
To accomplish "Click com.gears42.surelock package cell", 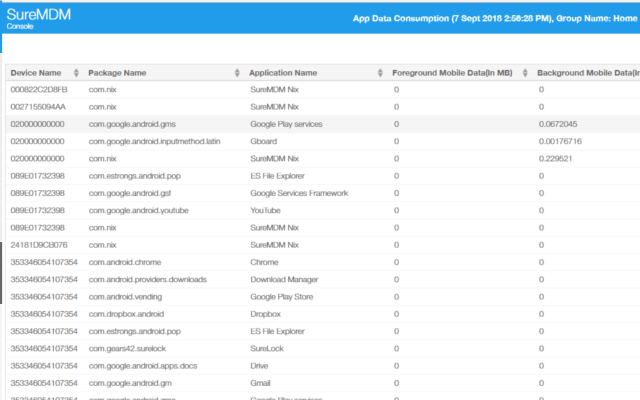I will point(127,348).
